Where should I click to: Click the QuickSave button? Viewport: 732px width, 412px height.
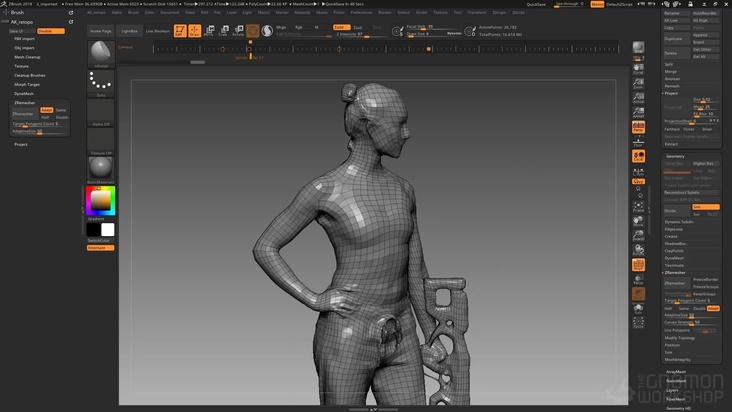[536, 4]
